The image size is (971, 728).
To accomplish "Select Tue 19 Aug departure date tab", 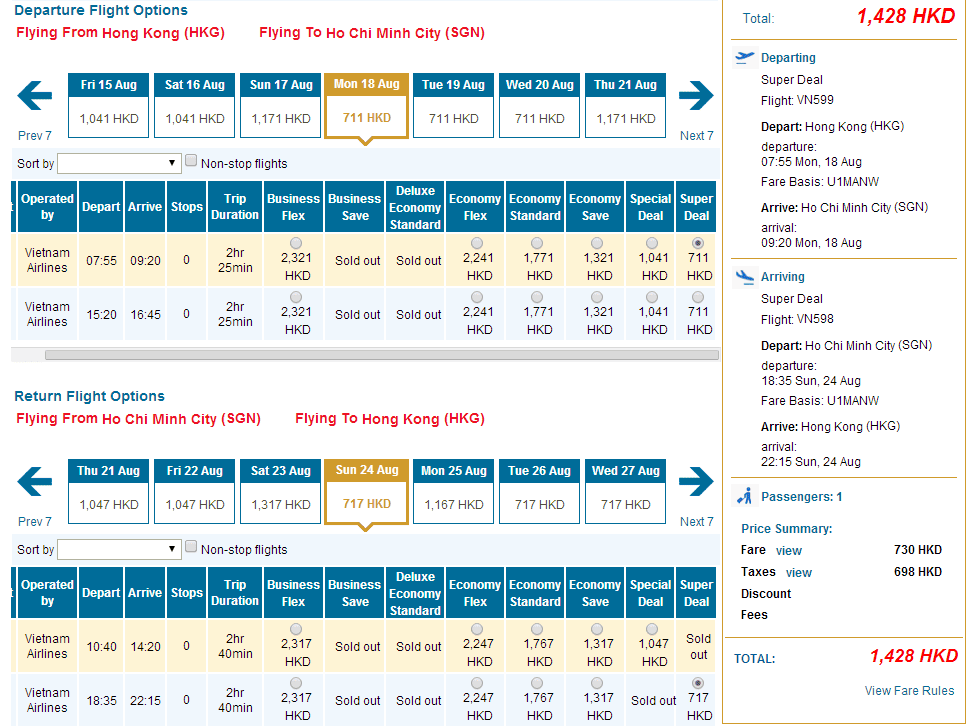I will click(x=453, y=105).
